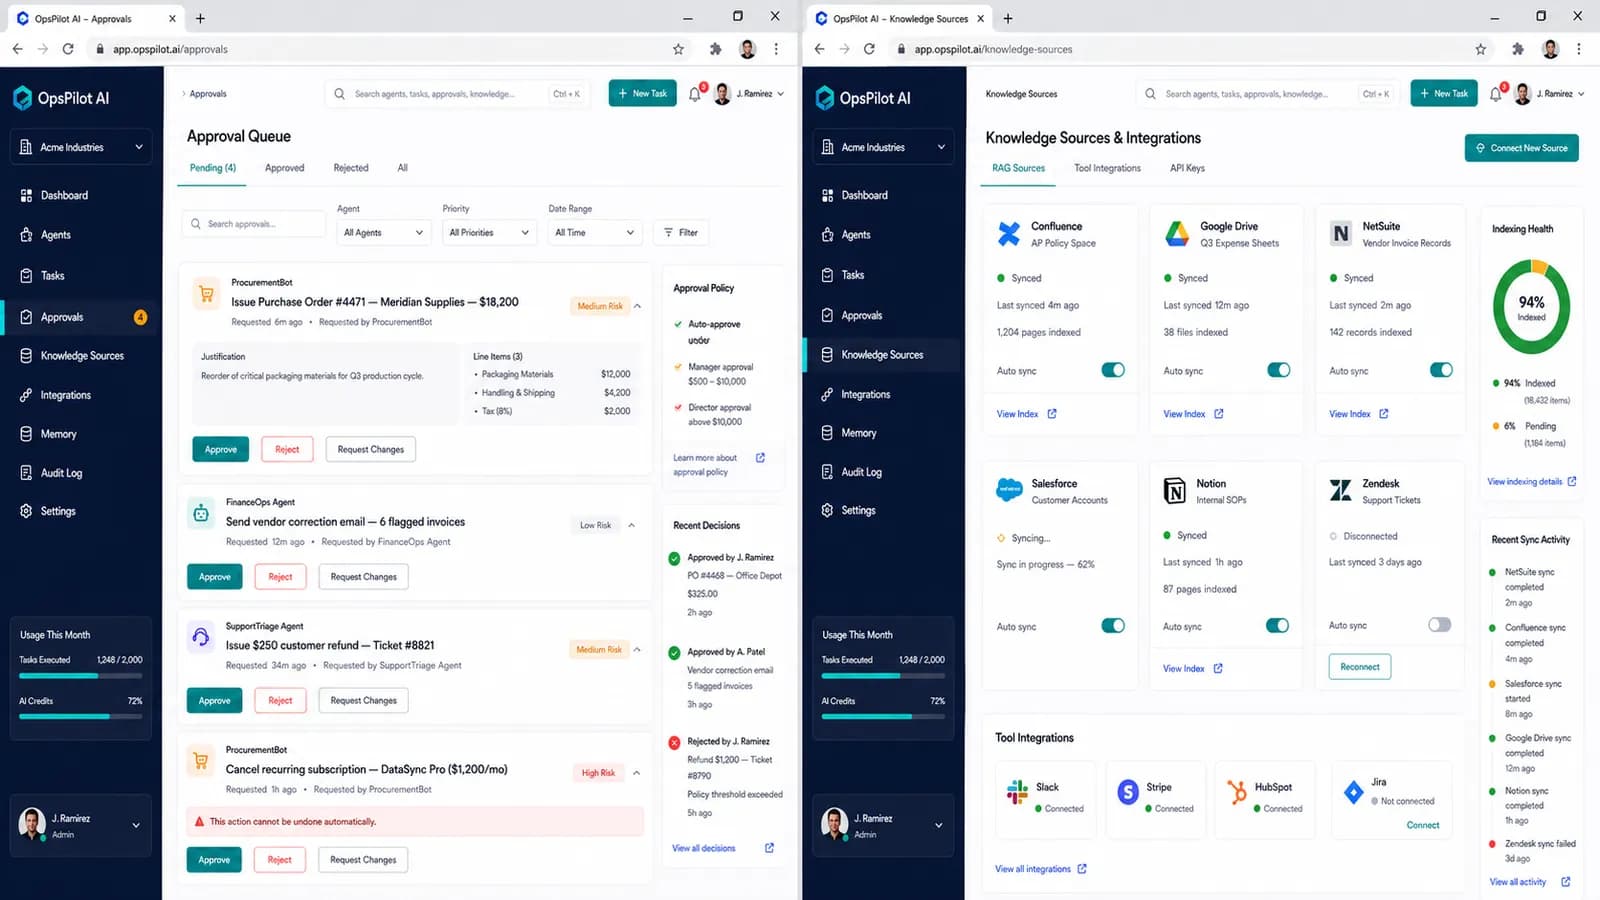1600x900 pixels.
Task: Click the Salesforce cloud icon
Action: coord(1009,490)
